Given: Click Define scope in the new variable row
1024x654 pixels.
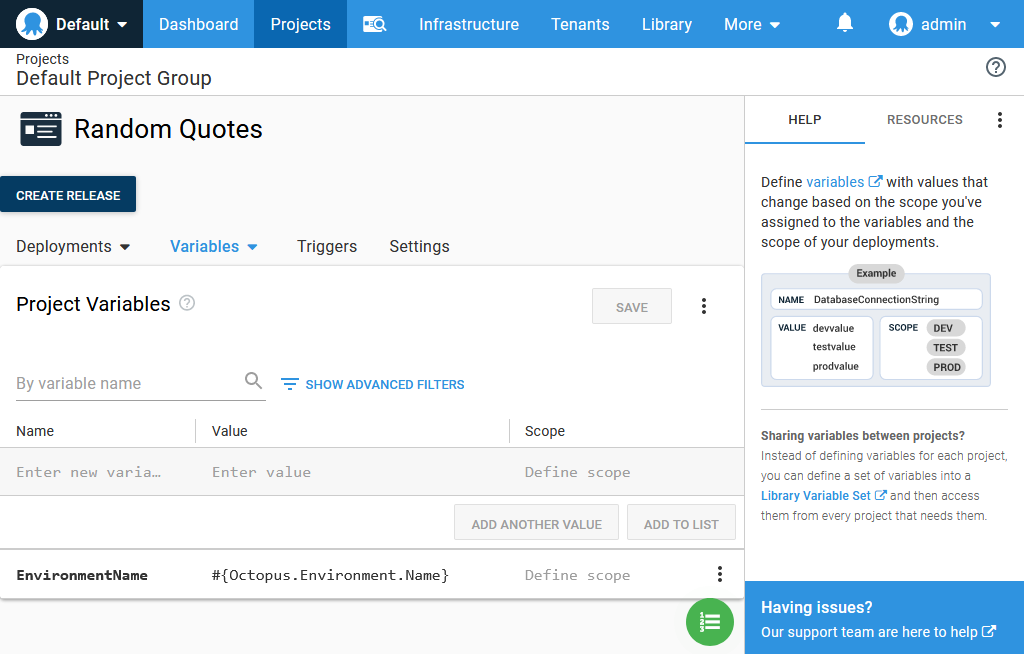Looking at the screenshot, I should (x=577, y=472).
